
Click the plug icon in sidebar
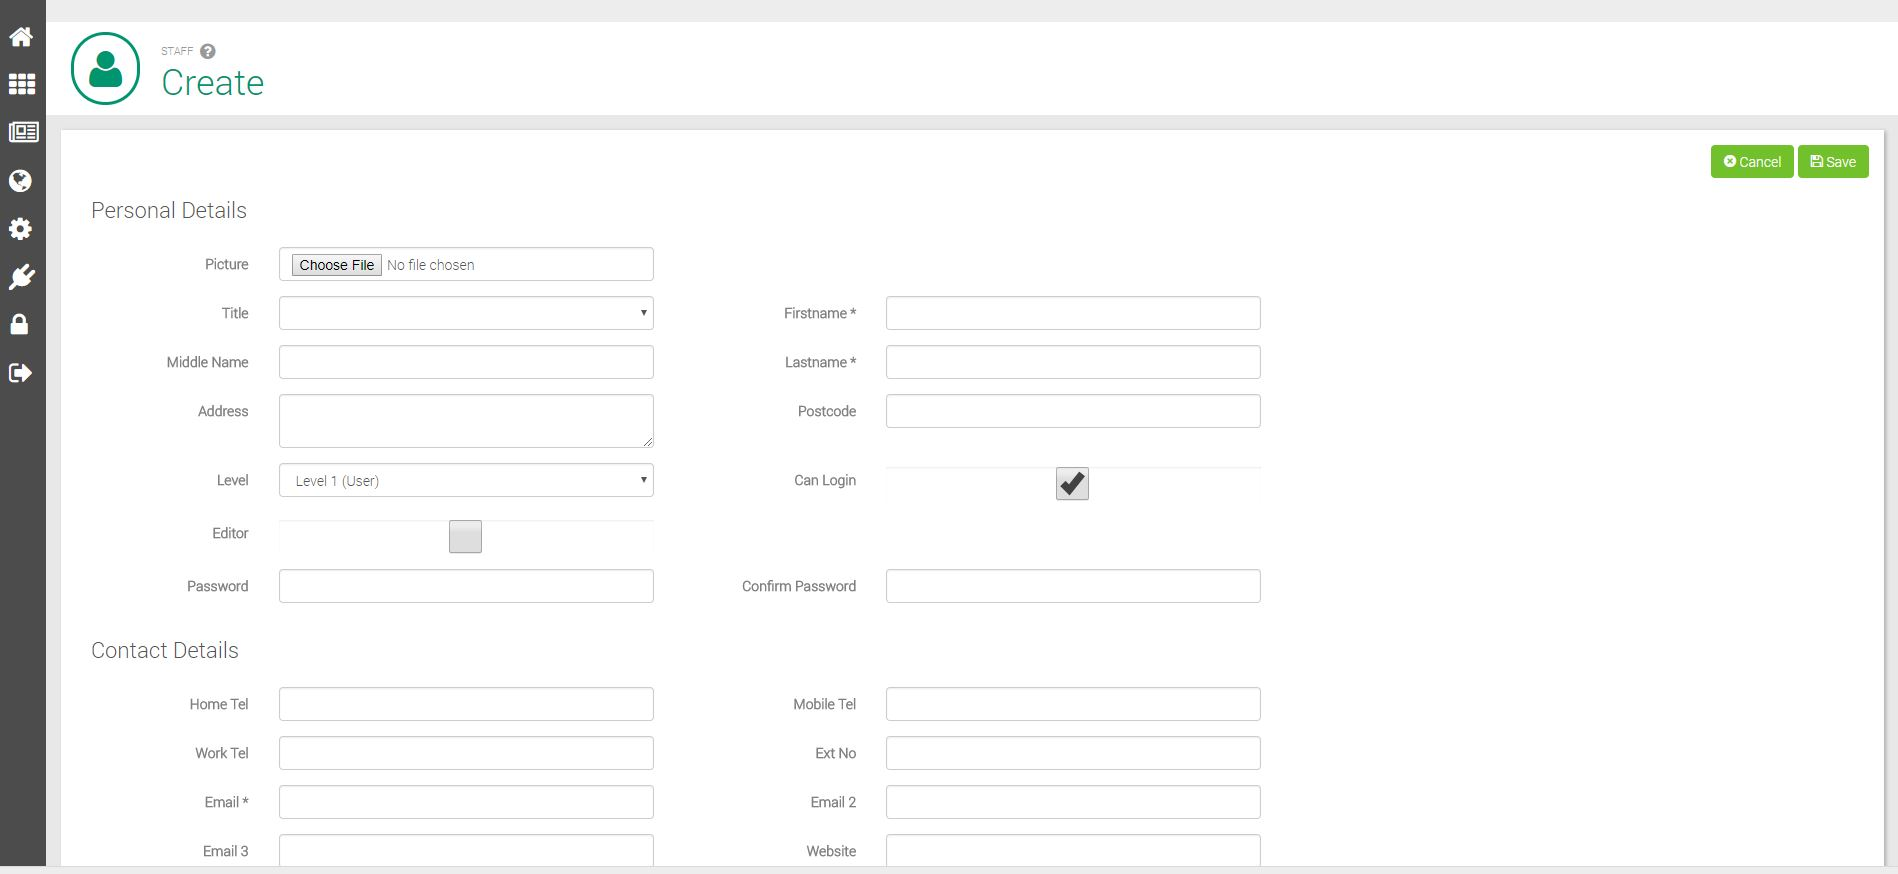(x=21, y=277)
